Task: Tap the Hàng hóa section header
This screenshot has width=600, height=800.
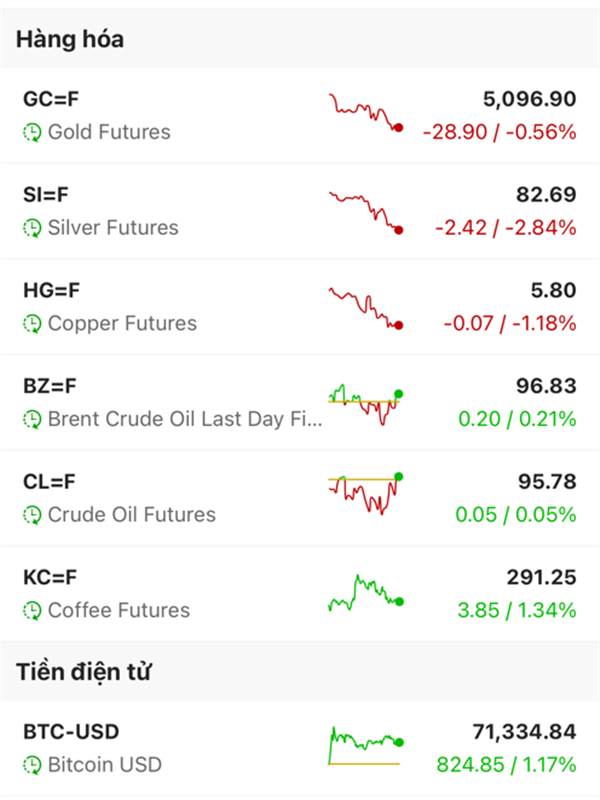Action: (x=70, y=39)
